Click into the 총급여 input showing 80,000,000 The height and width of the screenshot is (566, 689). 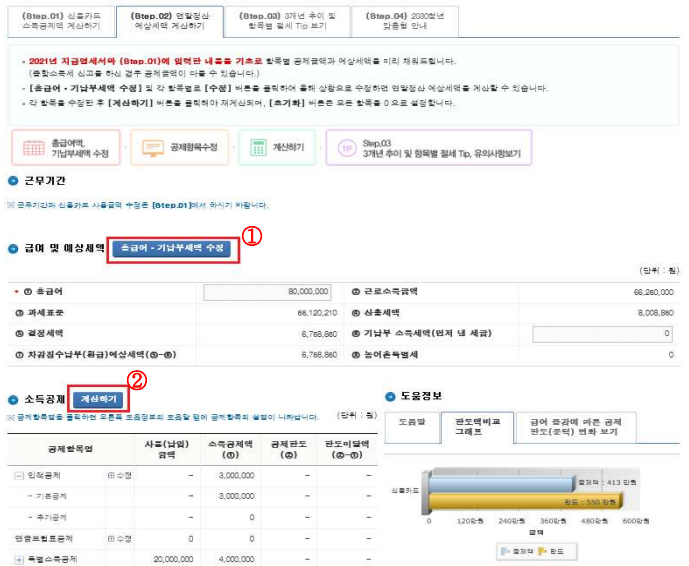(267, 292)
